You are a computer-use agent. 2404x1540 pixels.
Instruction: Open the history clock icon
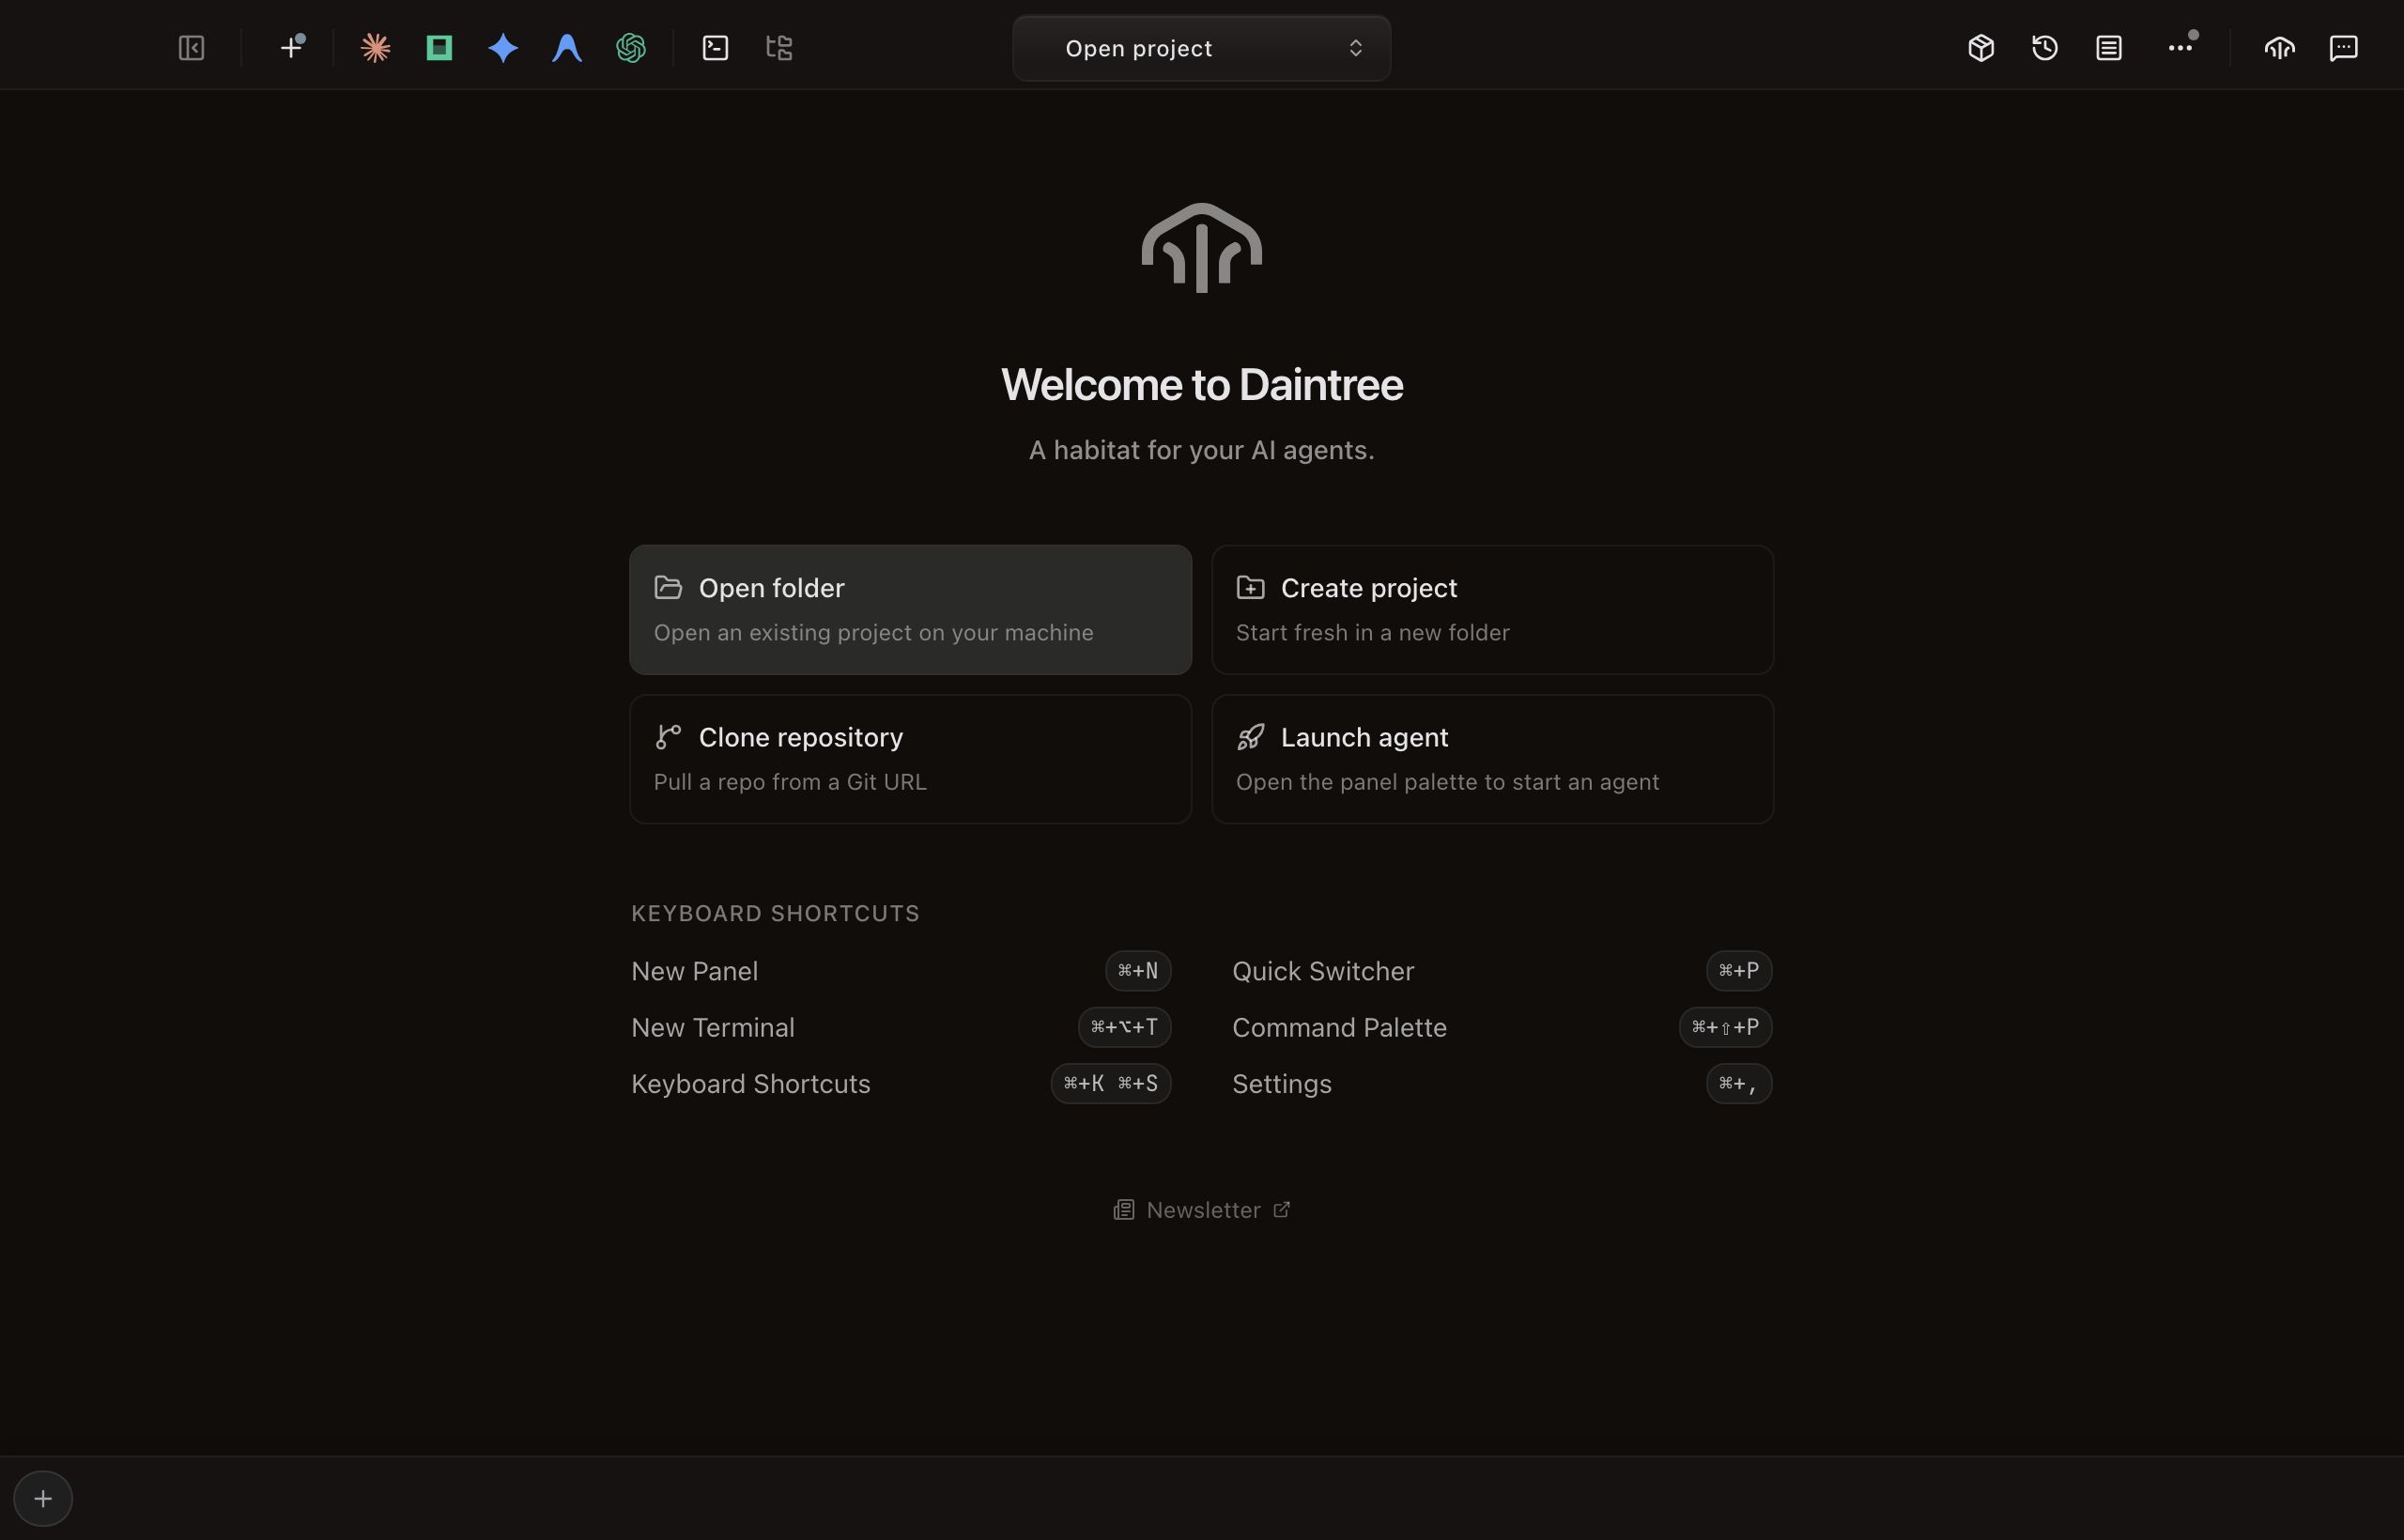[2045, 48]
